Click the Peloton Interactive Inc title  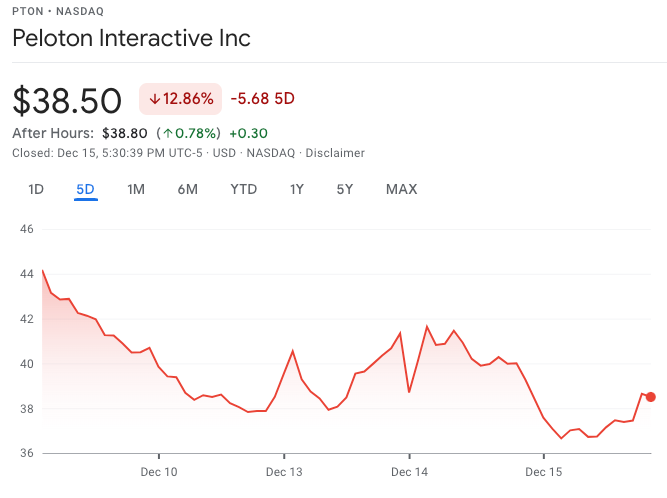[131, 38]
